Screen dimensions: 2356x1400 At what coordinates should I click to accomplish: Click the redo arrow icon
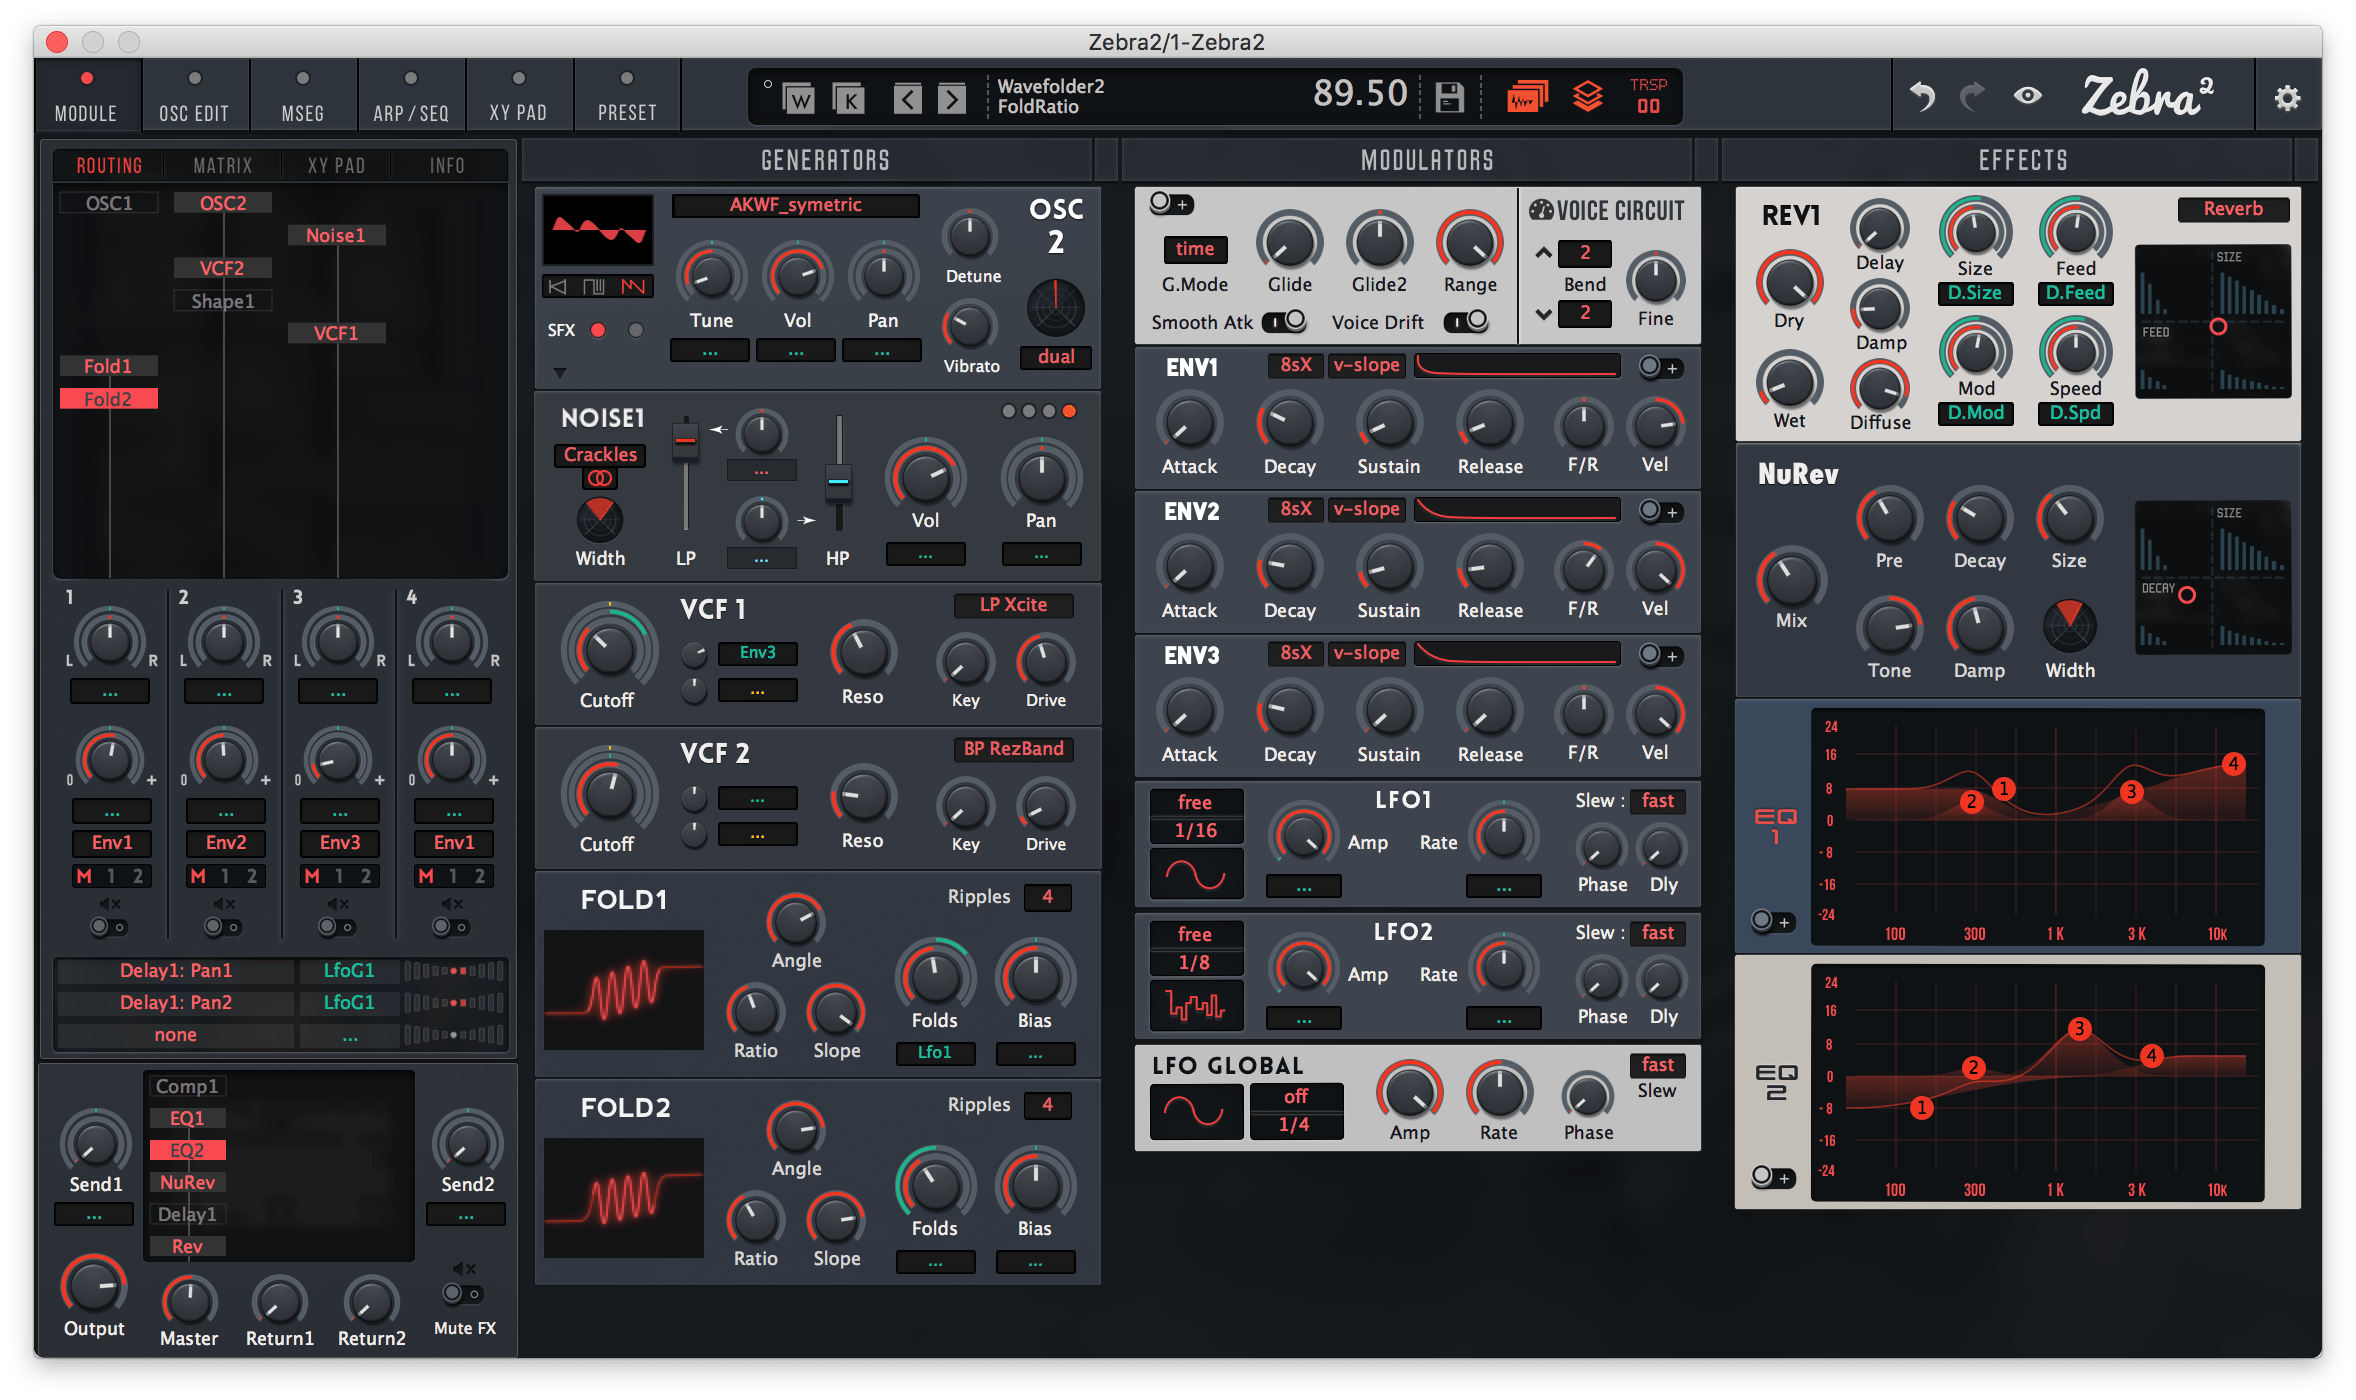pos(1971,96)
